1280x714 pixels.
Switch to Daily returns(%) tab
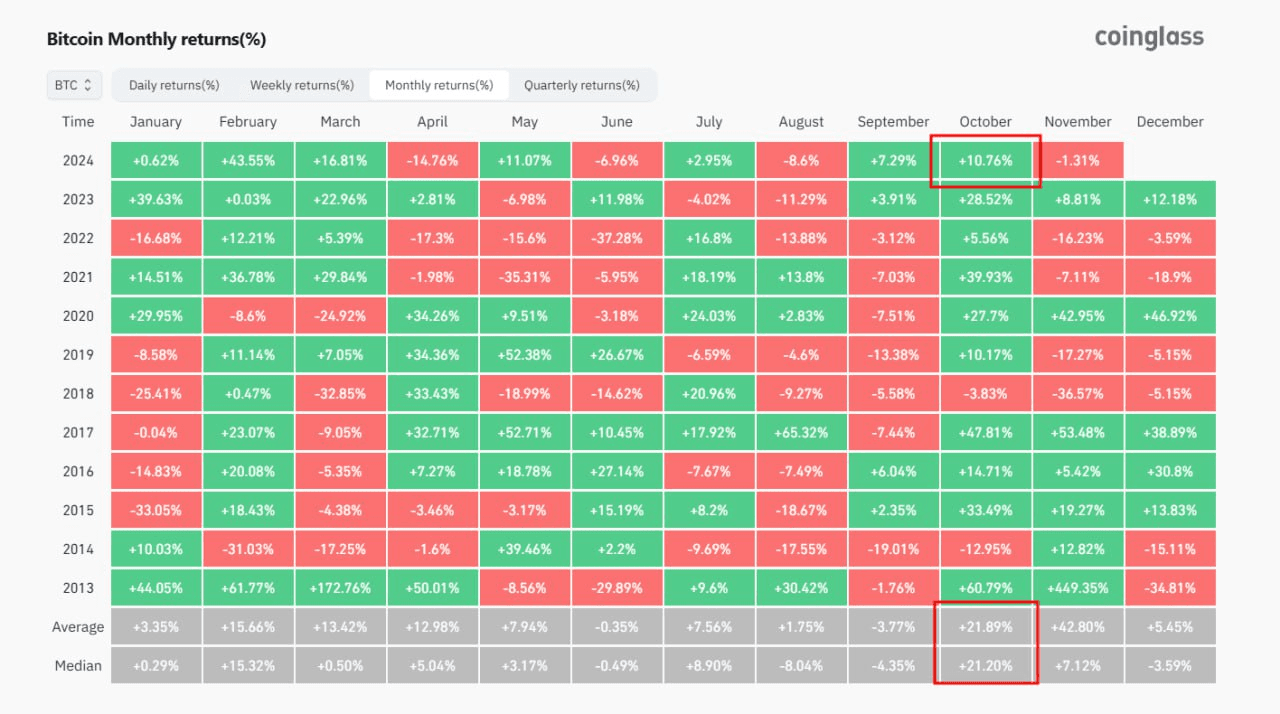(174, 85)
